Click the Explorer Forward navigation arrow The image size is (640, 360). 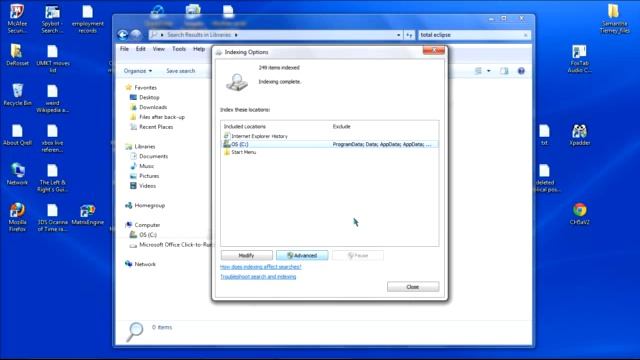click(136, 35)
